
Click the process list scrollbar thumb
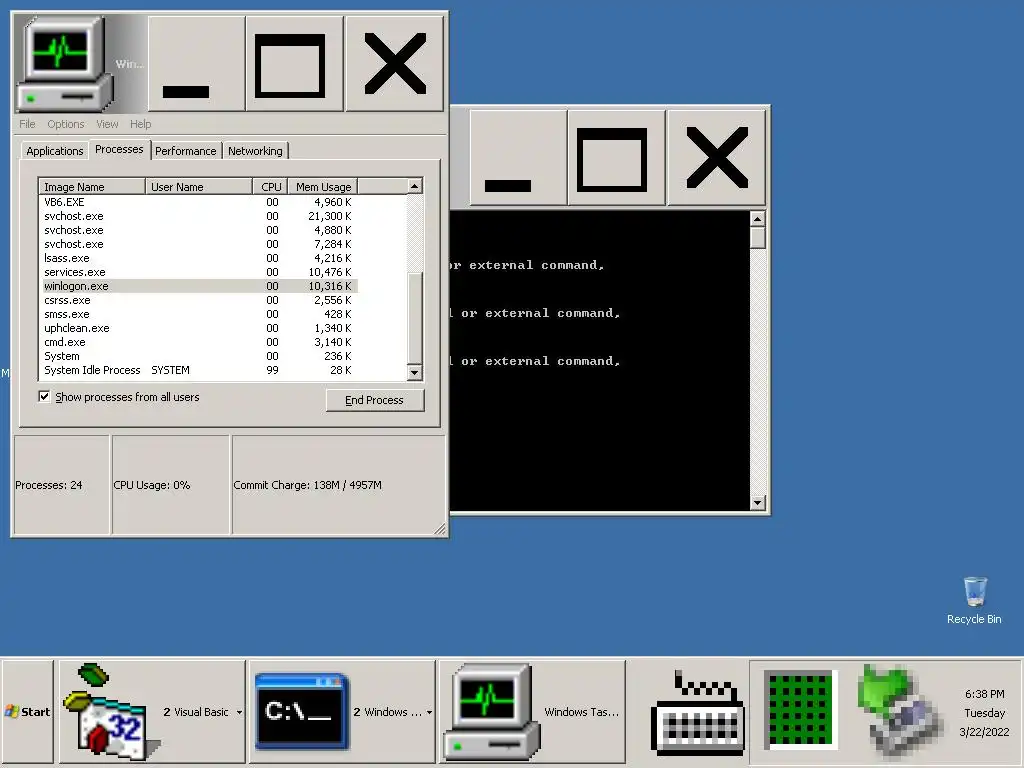pos(414,317)
